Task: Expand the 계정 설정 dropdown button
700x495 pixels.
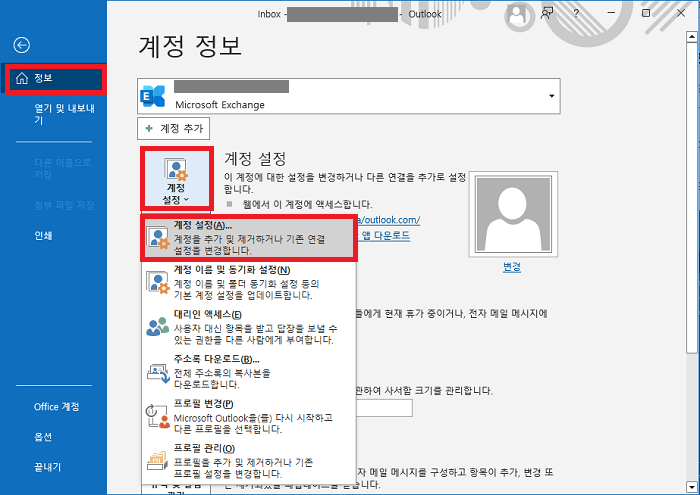Action: coord(177,179)
